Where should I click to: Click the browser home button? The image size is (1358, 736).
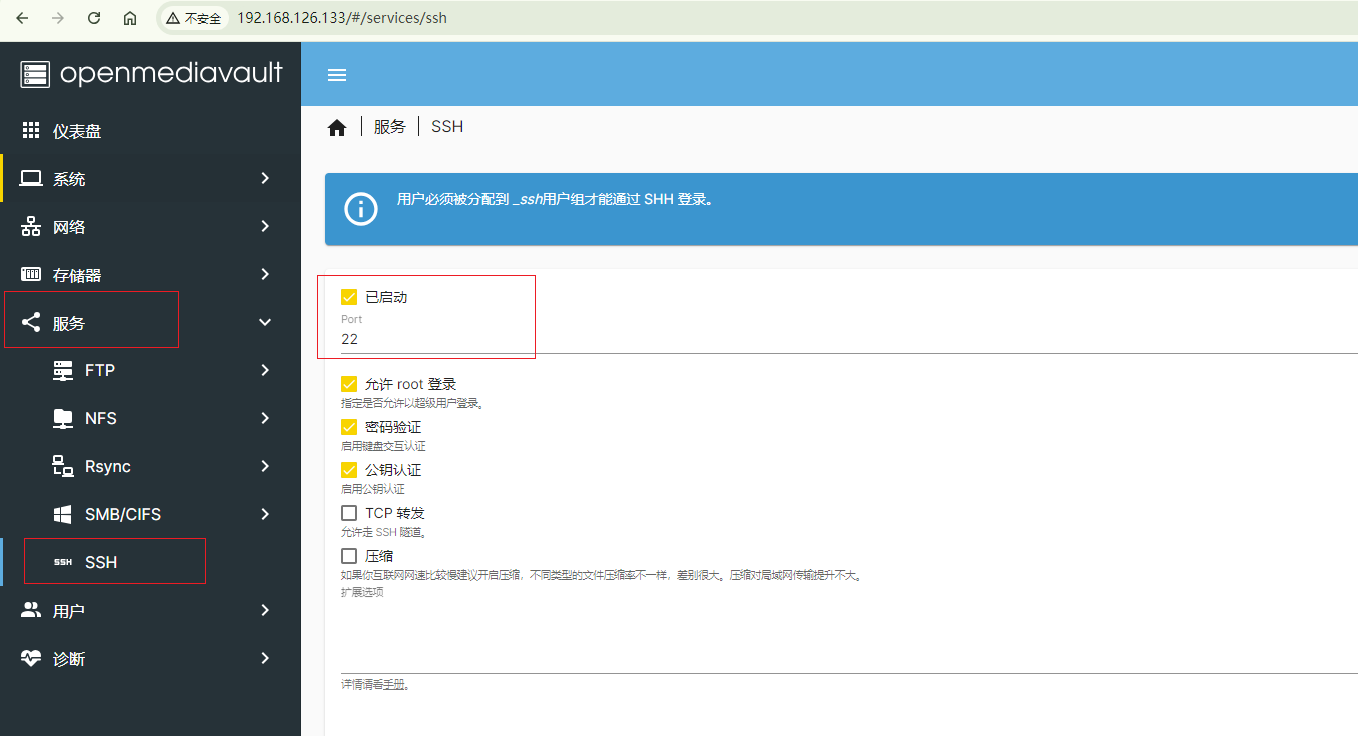click(130, 18)
